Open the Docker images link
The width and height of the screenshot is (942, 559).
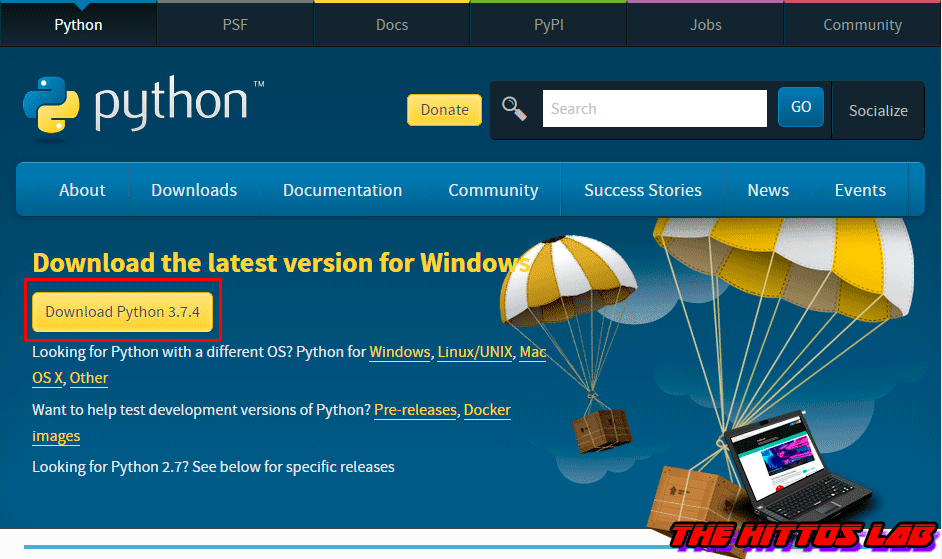coord(487,410)
